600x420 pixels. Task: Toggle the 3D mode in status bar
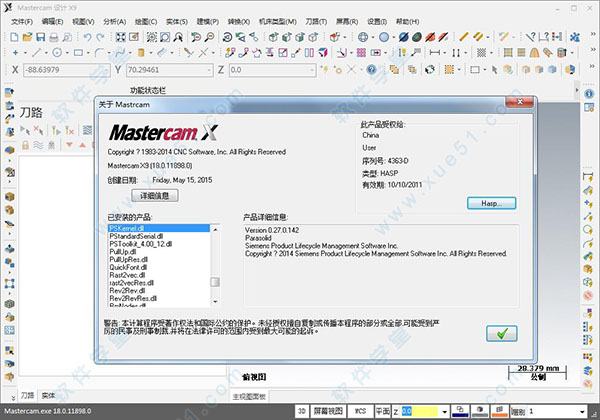(x=302, y=412)
